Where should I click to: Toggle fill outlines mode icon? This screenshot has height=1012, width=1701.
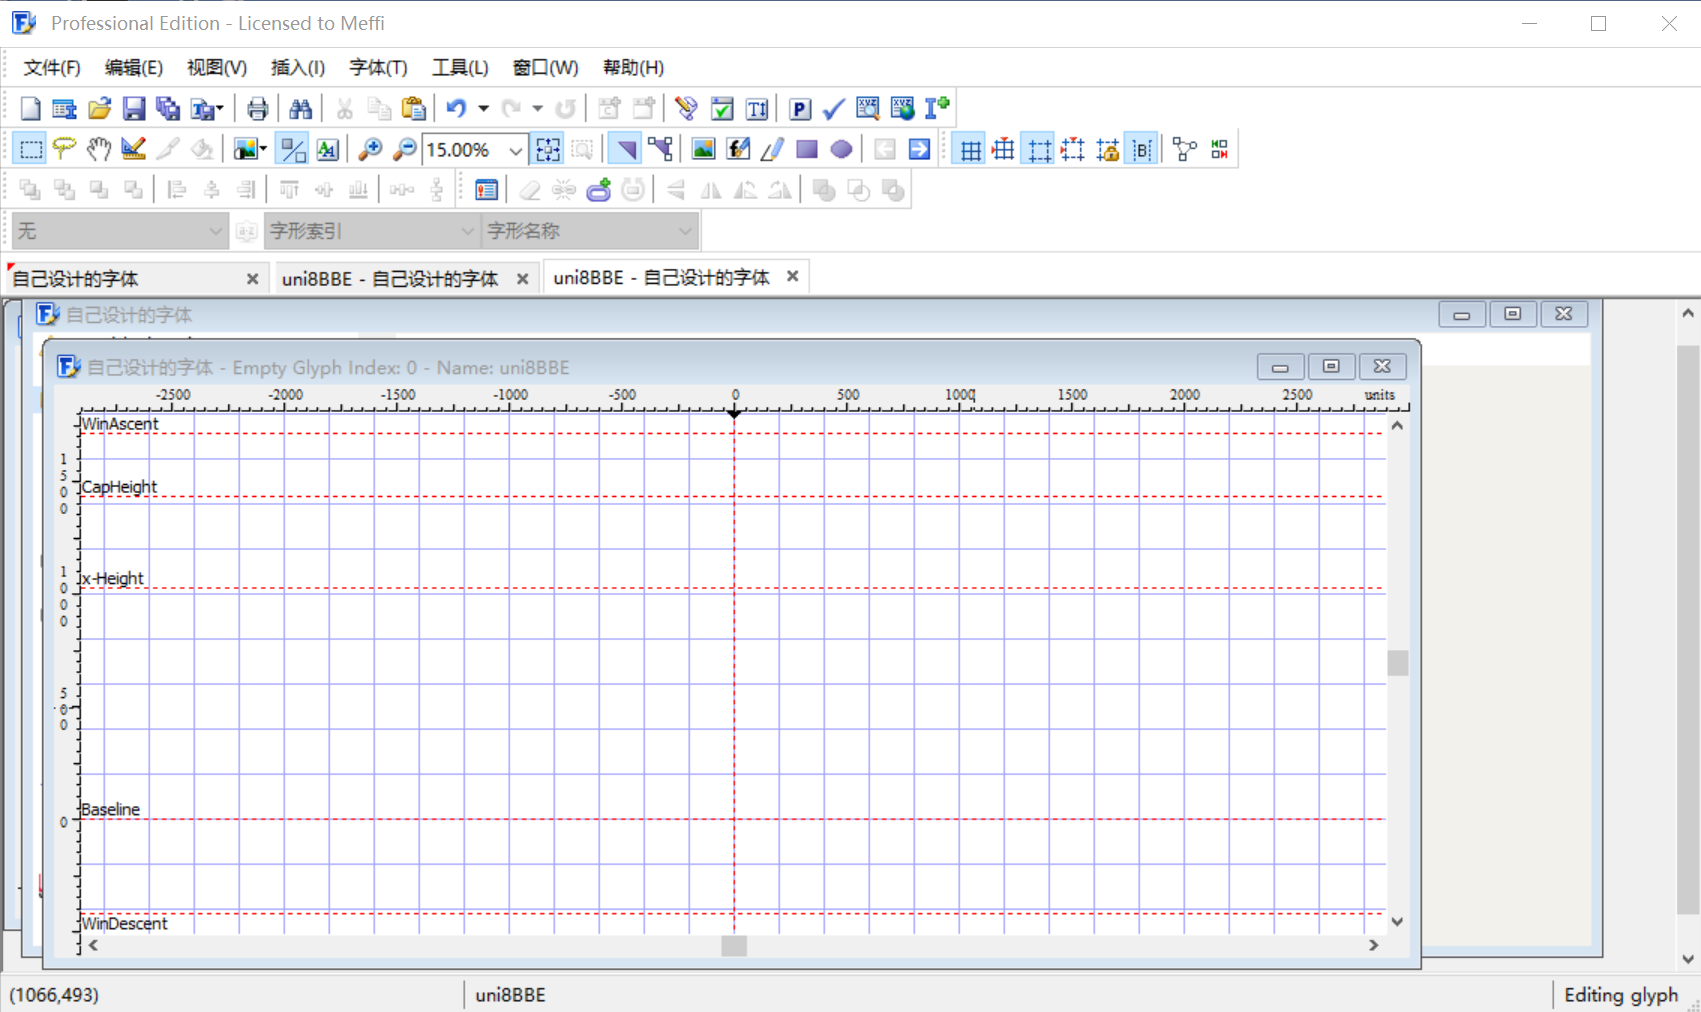click(293, 149)
